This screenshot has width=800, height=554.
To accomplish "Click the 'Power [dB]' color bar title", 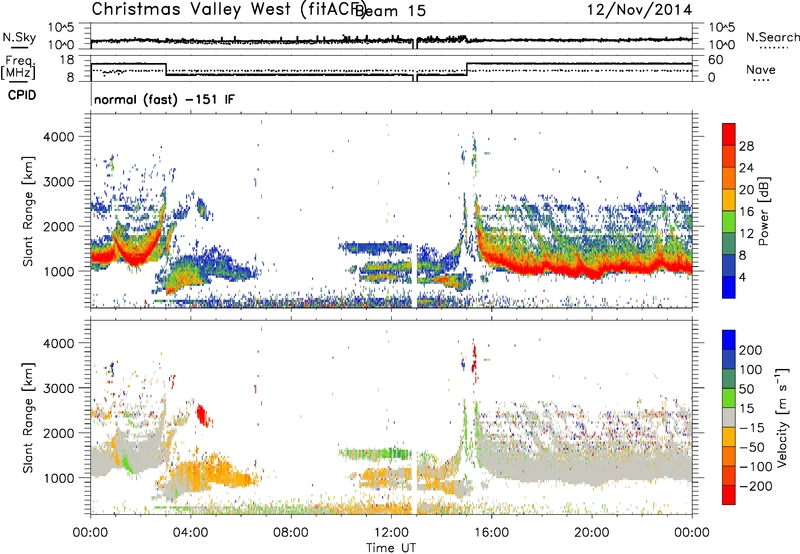I will coord(764,211).
